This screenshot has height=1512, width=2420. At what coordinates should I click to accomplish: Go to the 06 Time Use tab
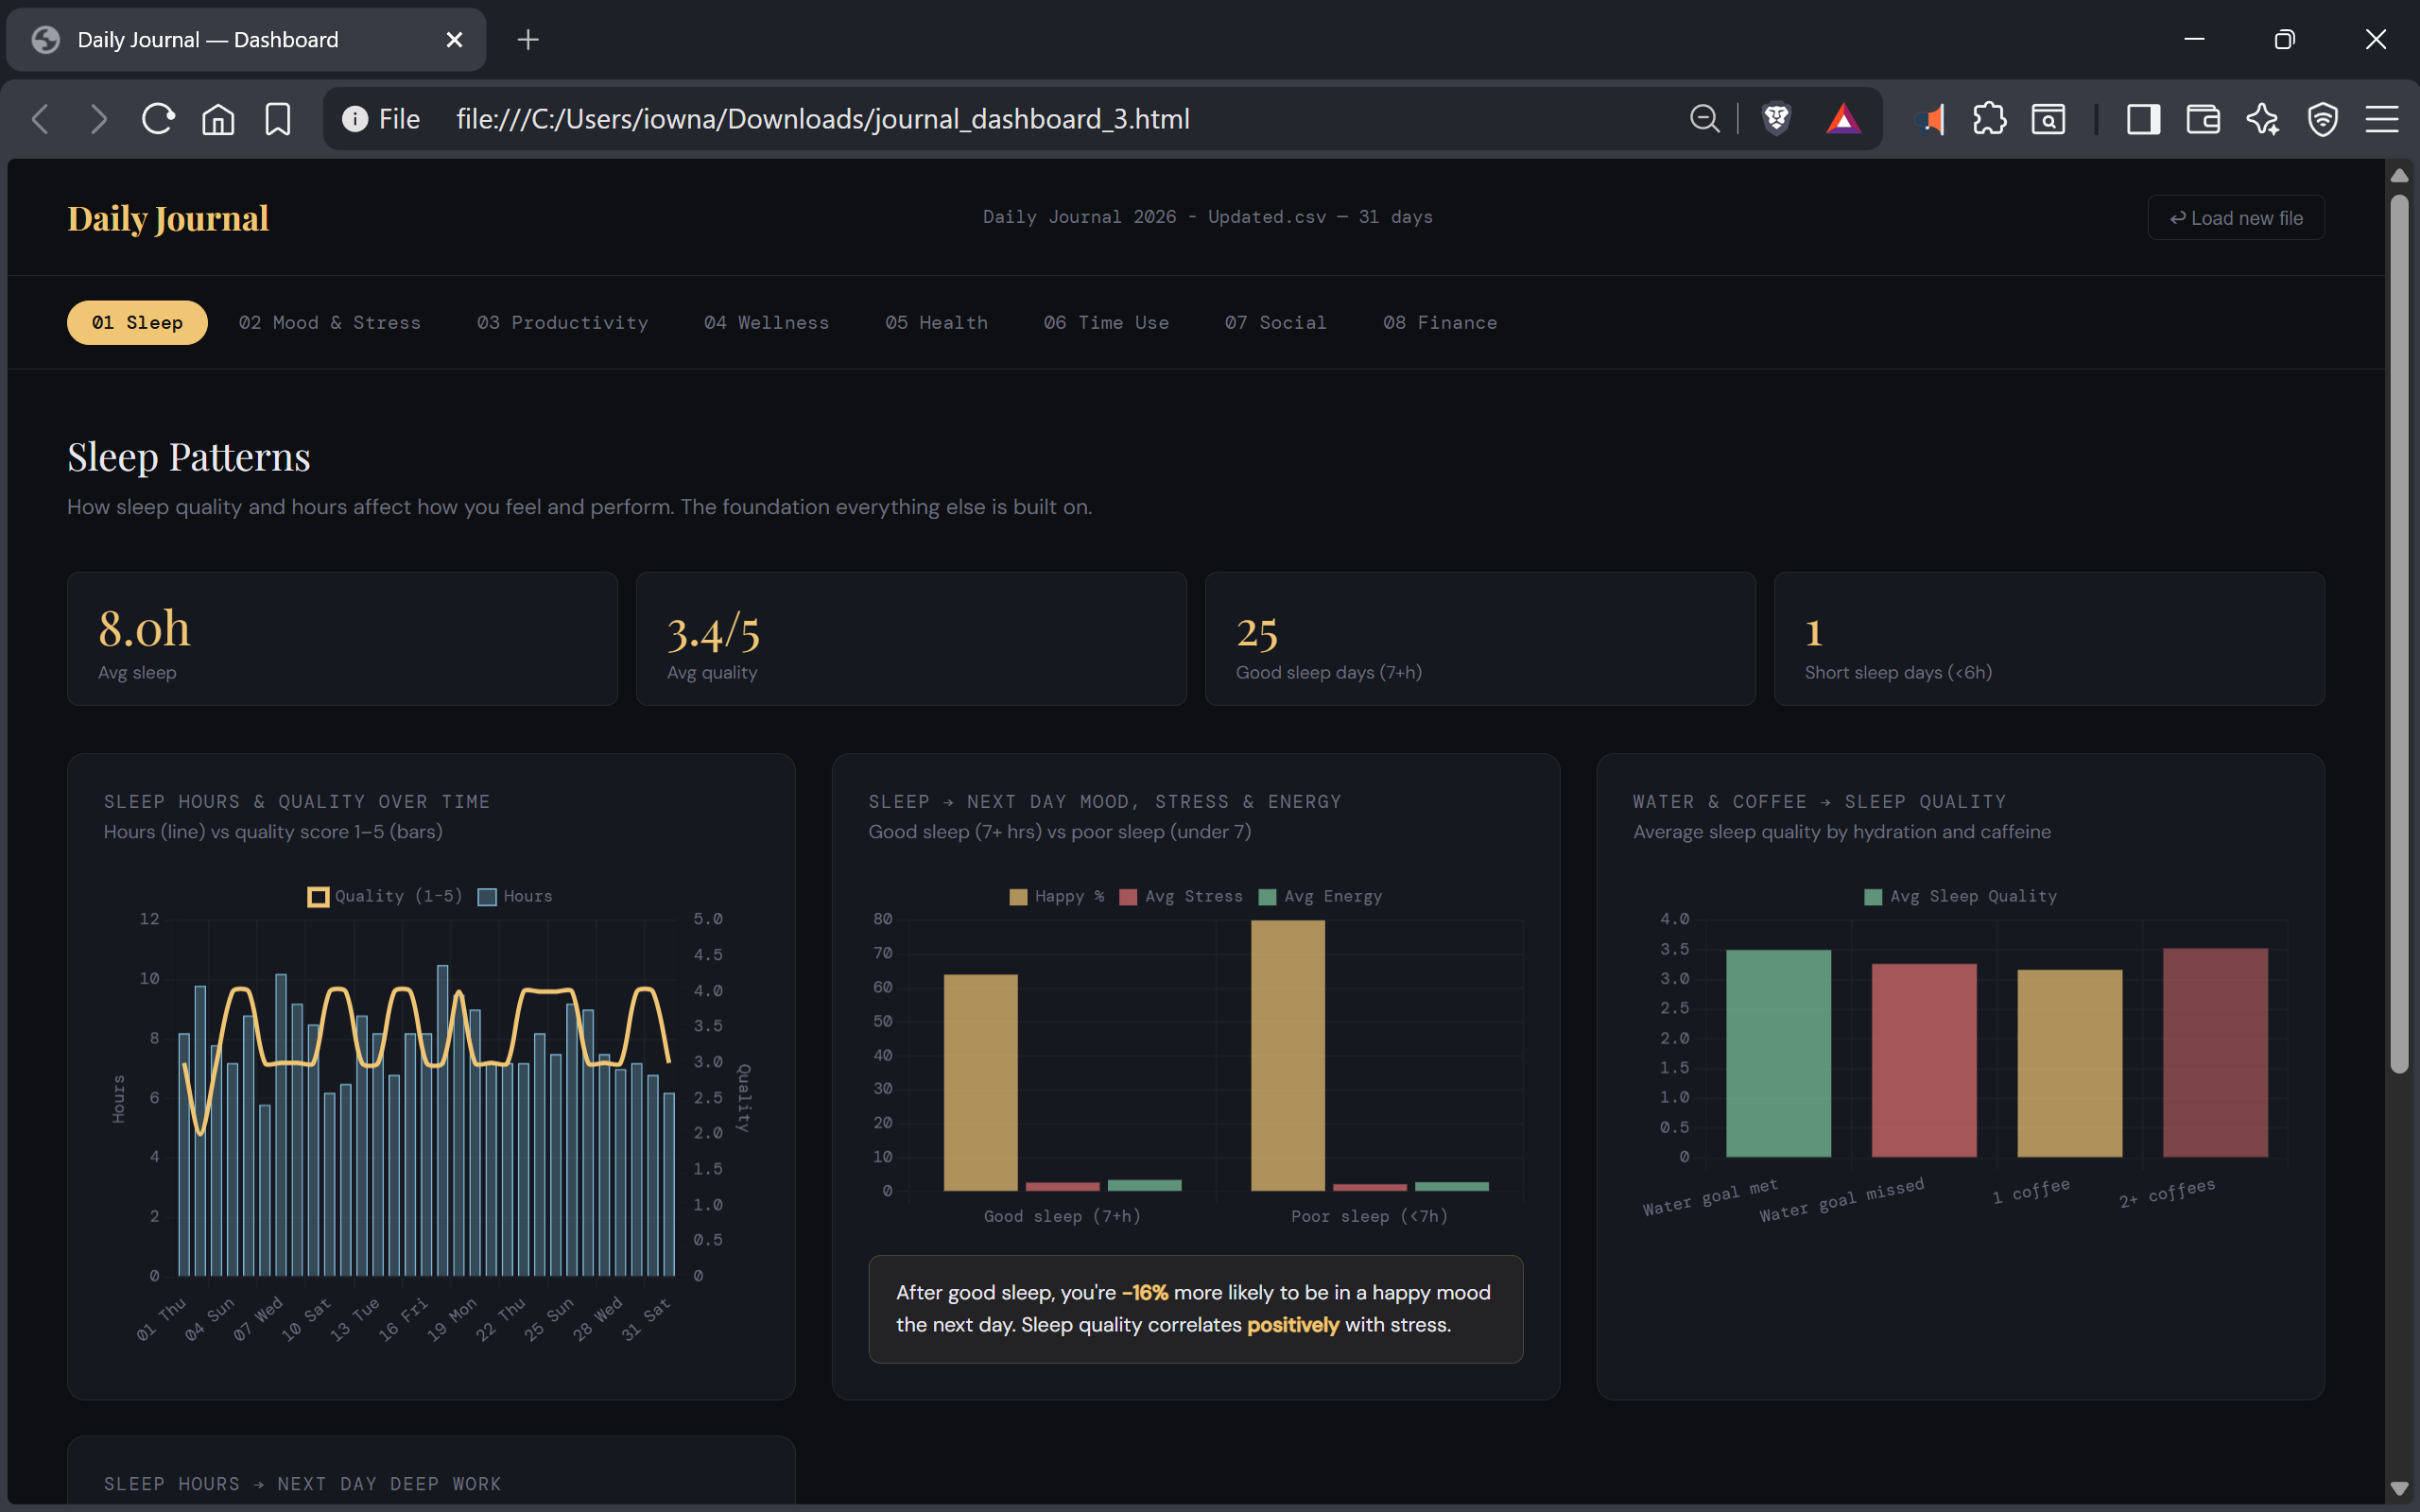[1106, 322]
